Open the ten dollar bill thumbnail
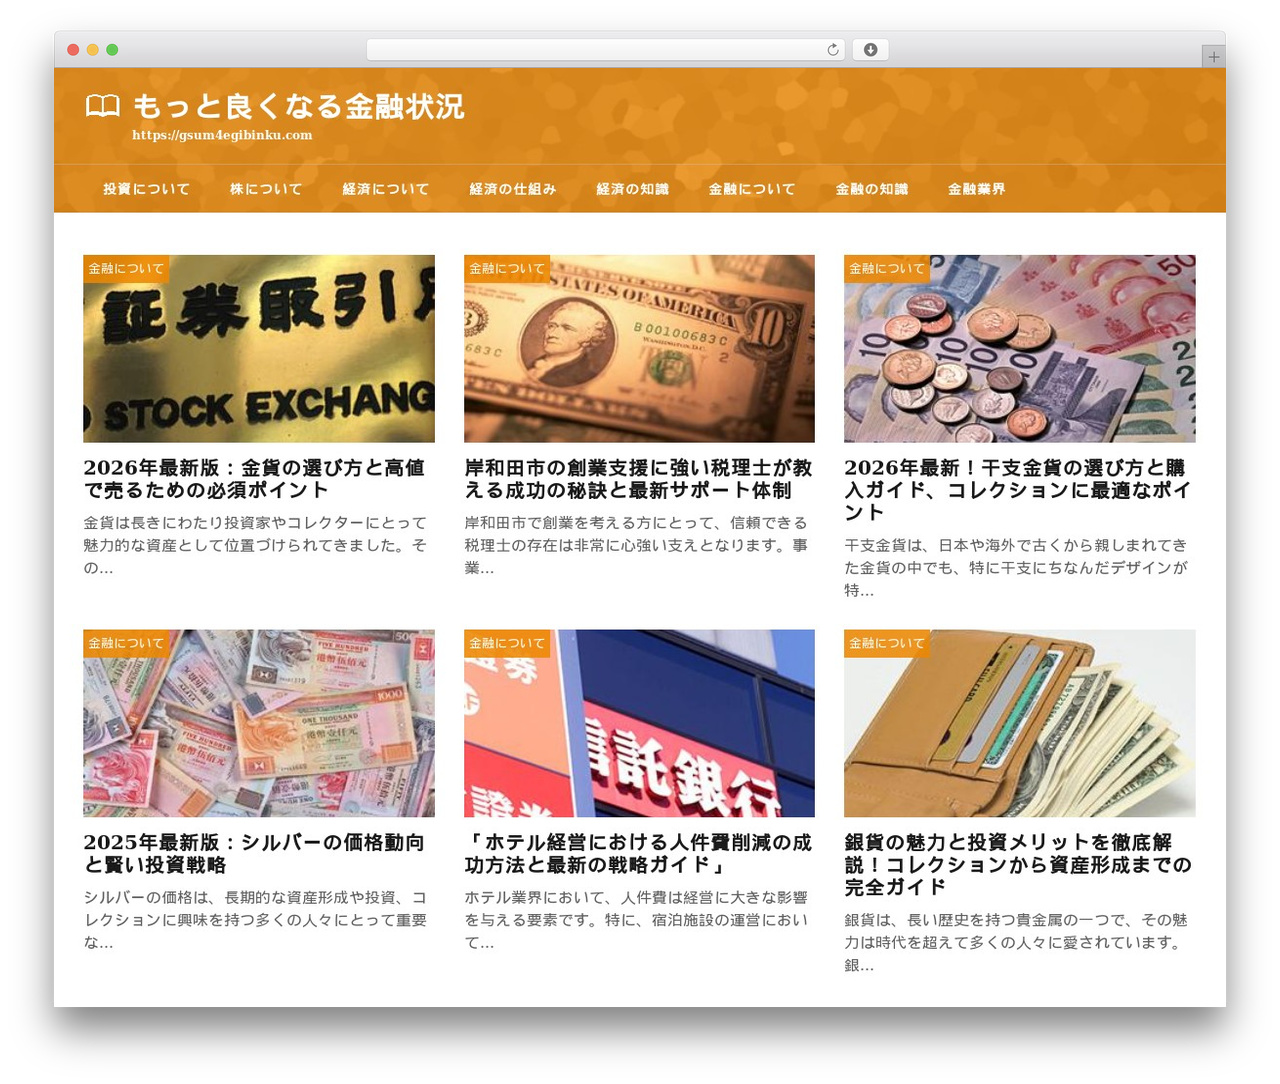This screenshot has width=1280, height=1084. [639, 349]
